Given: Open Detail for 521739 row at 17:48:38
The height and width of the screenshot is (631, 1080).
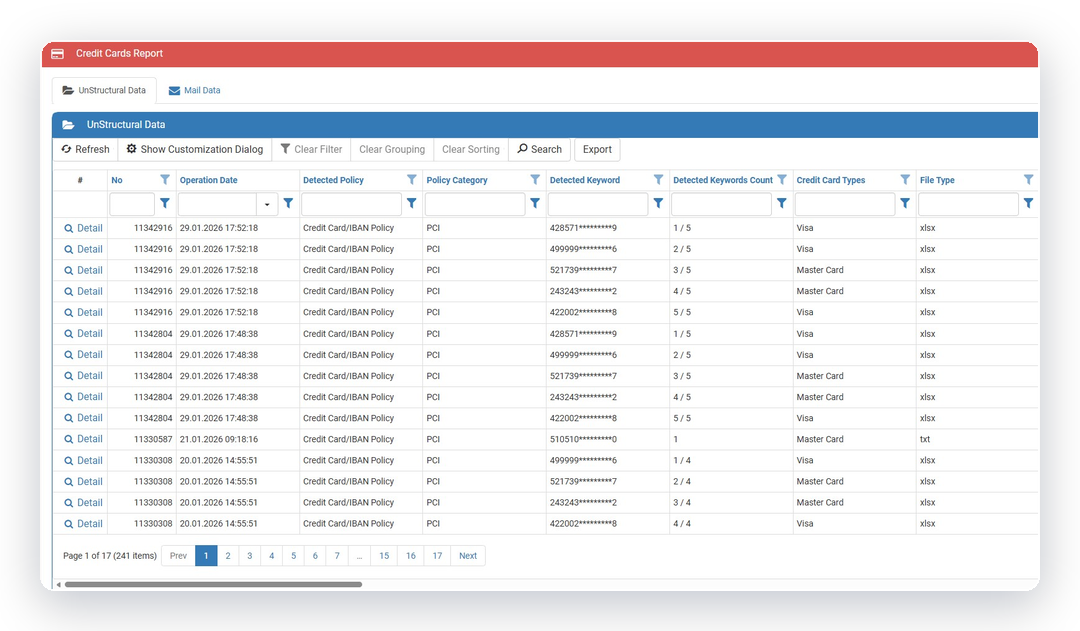Looking at the screenshot, I should coord(90,375).
